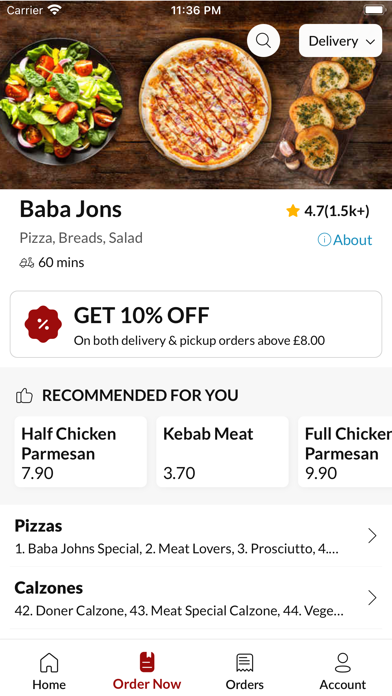The width and height of the screenshot is (392, 696).
Task: Open the Account tab icon
Action: pyautogui.click(x=343, y=662)
